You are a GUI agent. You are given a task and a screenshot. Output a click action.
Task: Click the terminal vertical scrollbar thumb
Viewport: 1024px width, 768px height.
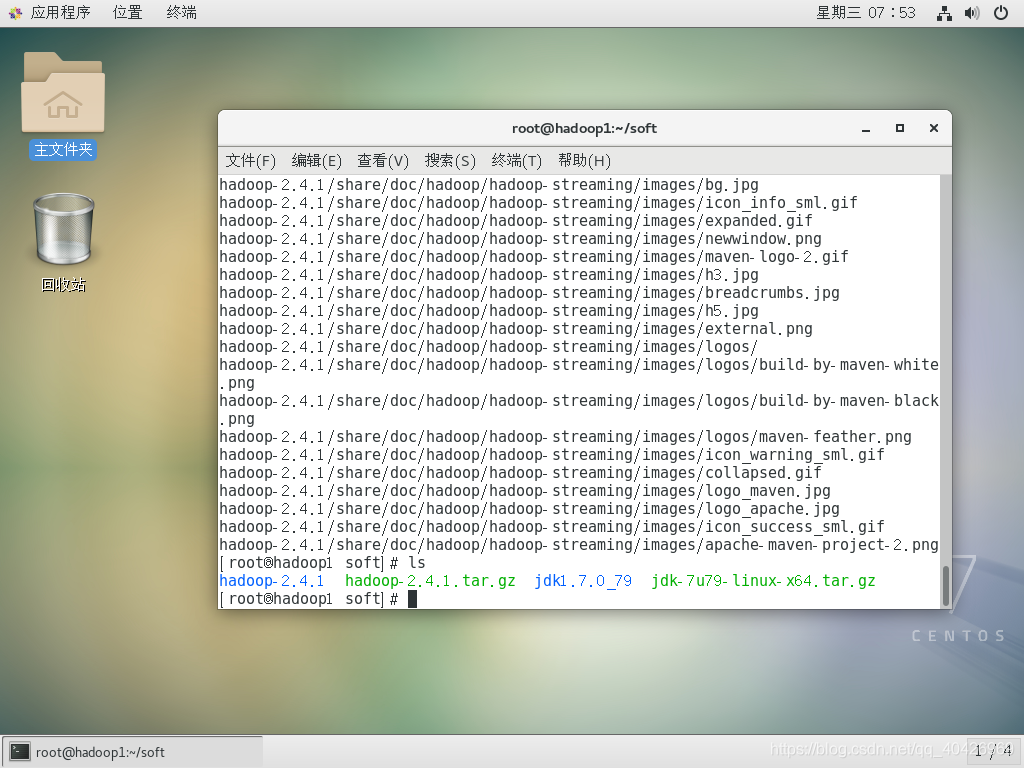coord(945,586)
